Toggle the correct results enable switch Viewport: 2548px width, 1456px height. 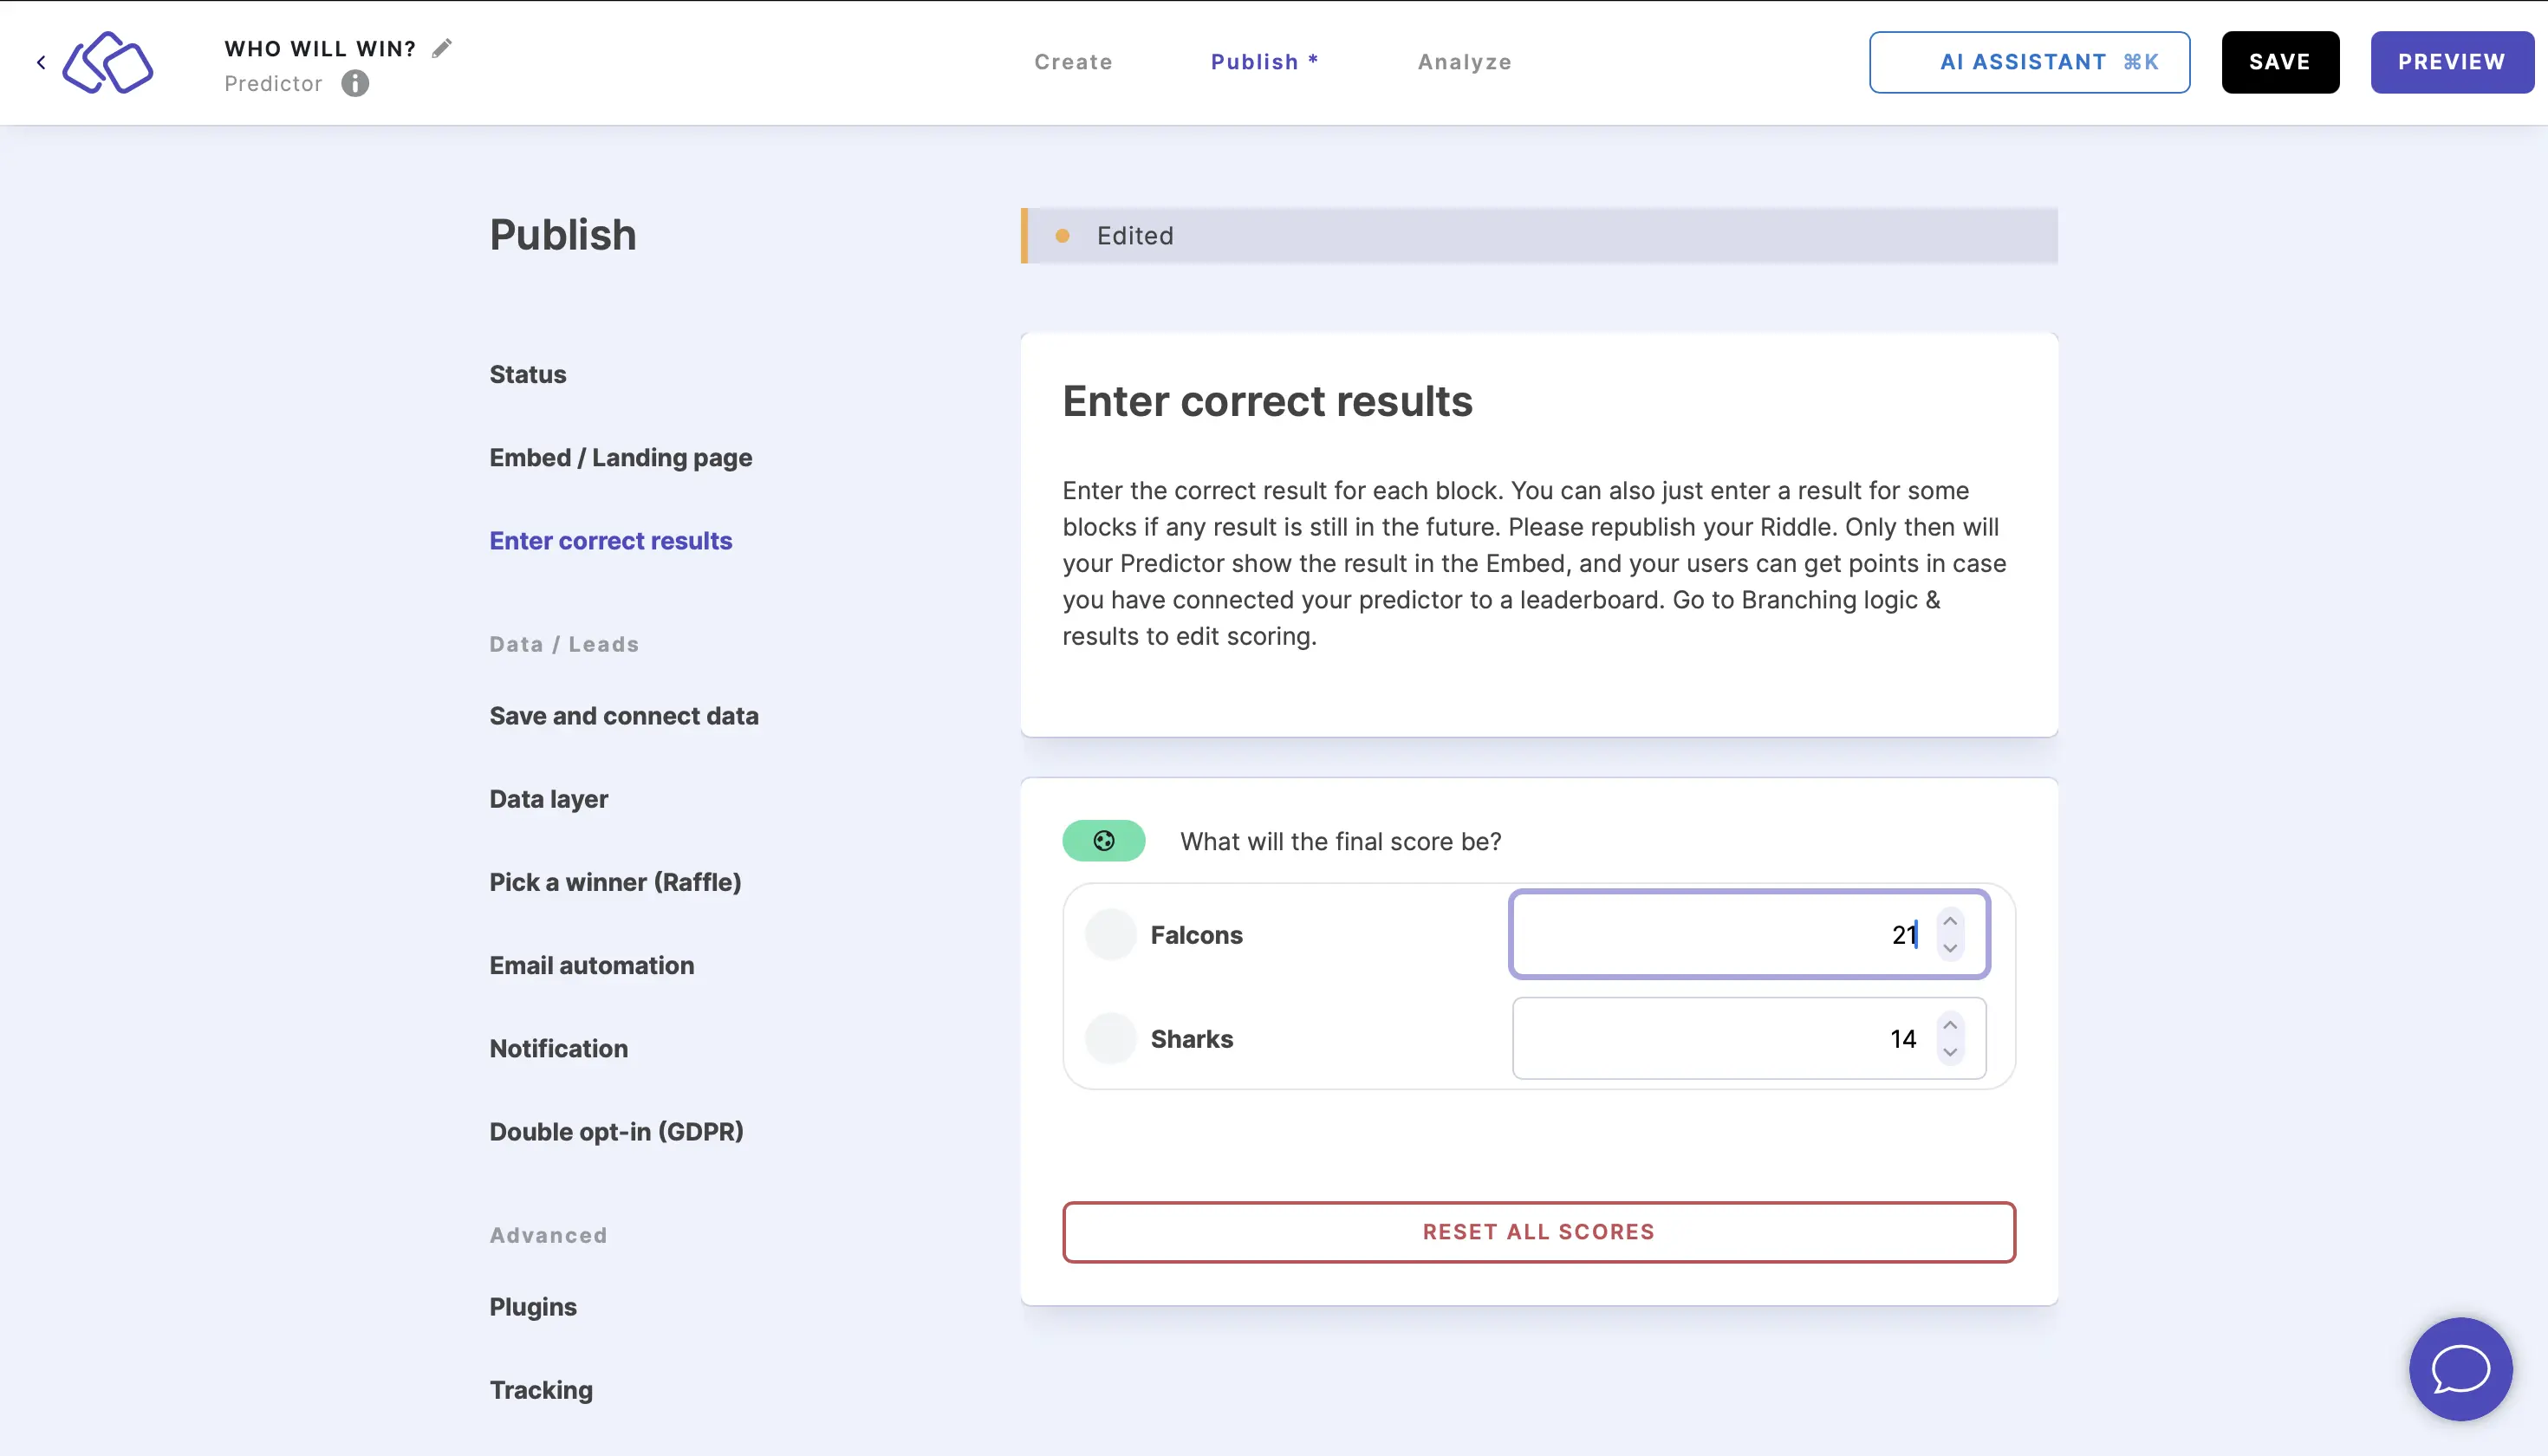pyautogui.click(x=1104, y=840)
